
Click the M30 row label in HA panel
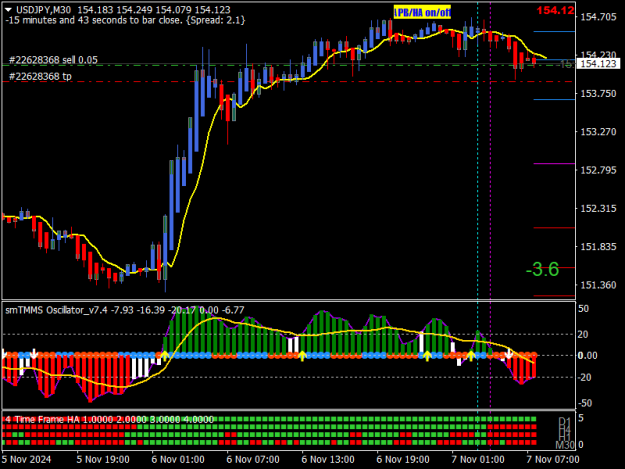click(x=565, y=445)
